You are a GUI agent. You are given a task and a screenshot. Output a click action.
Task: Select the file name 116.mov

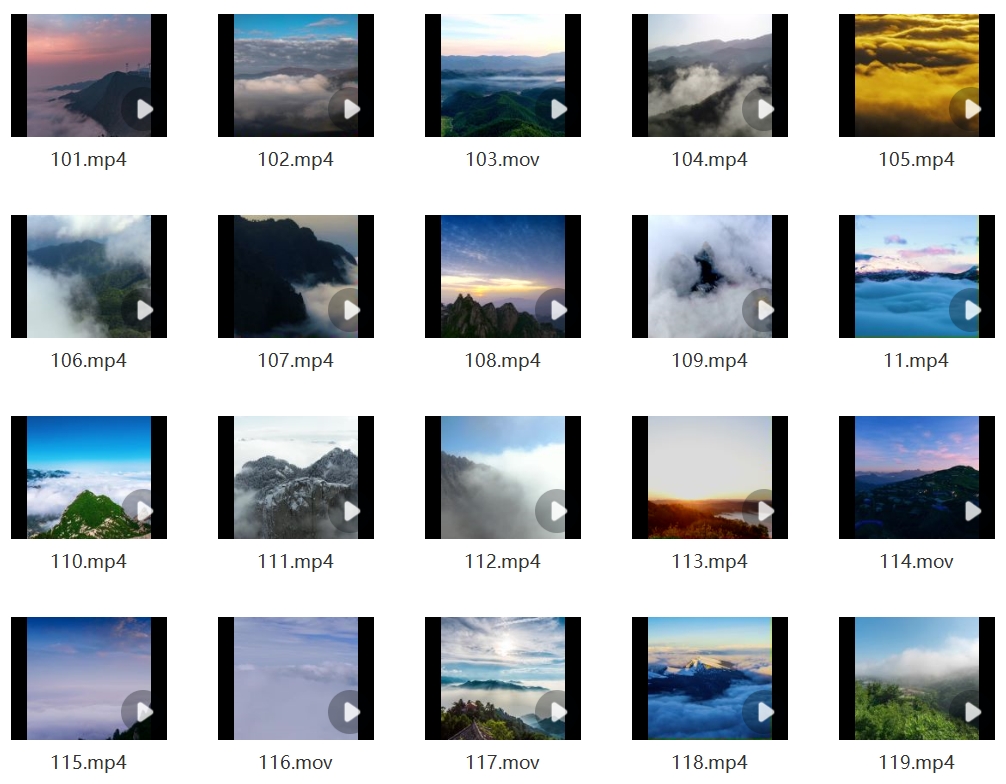point(296,762)
